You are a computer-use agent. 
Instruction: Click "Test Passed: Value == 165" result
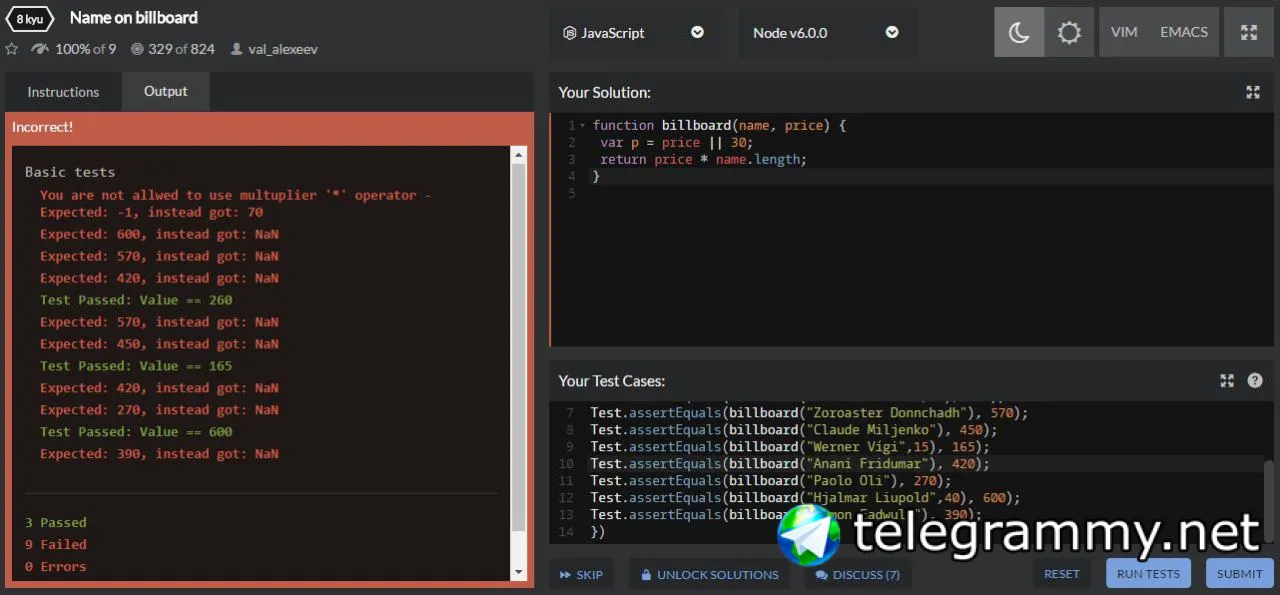click(x=136, y=366)
